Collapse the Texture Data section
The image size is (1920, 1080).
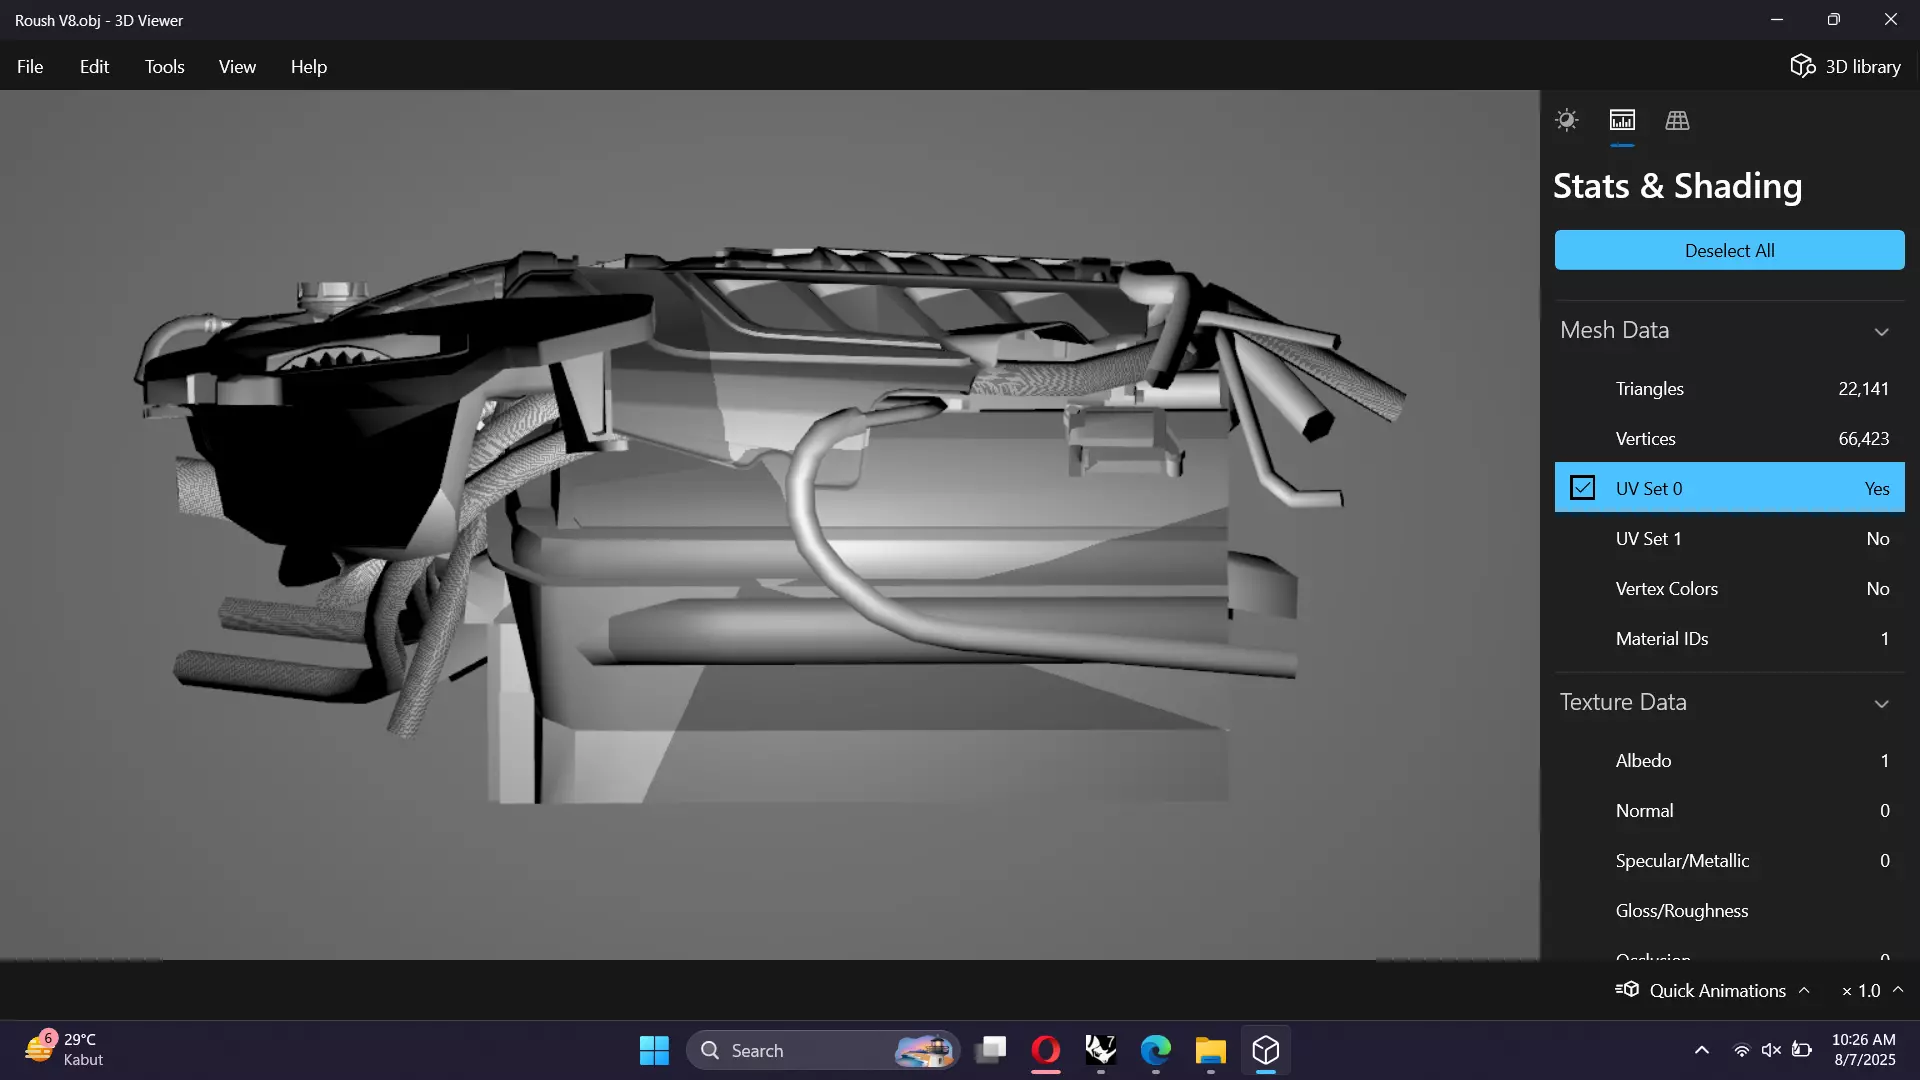(x=1881, y=703)
